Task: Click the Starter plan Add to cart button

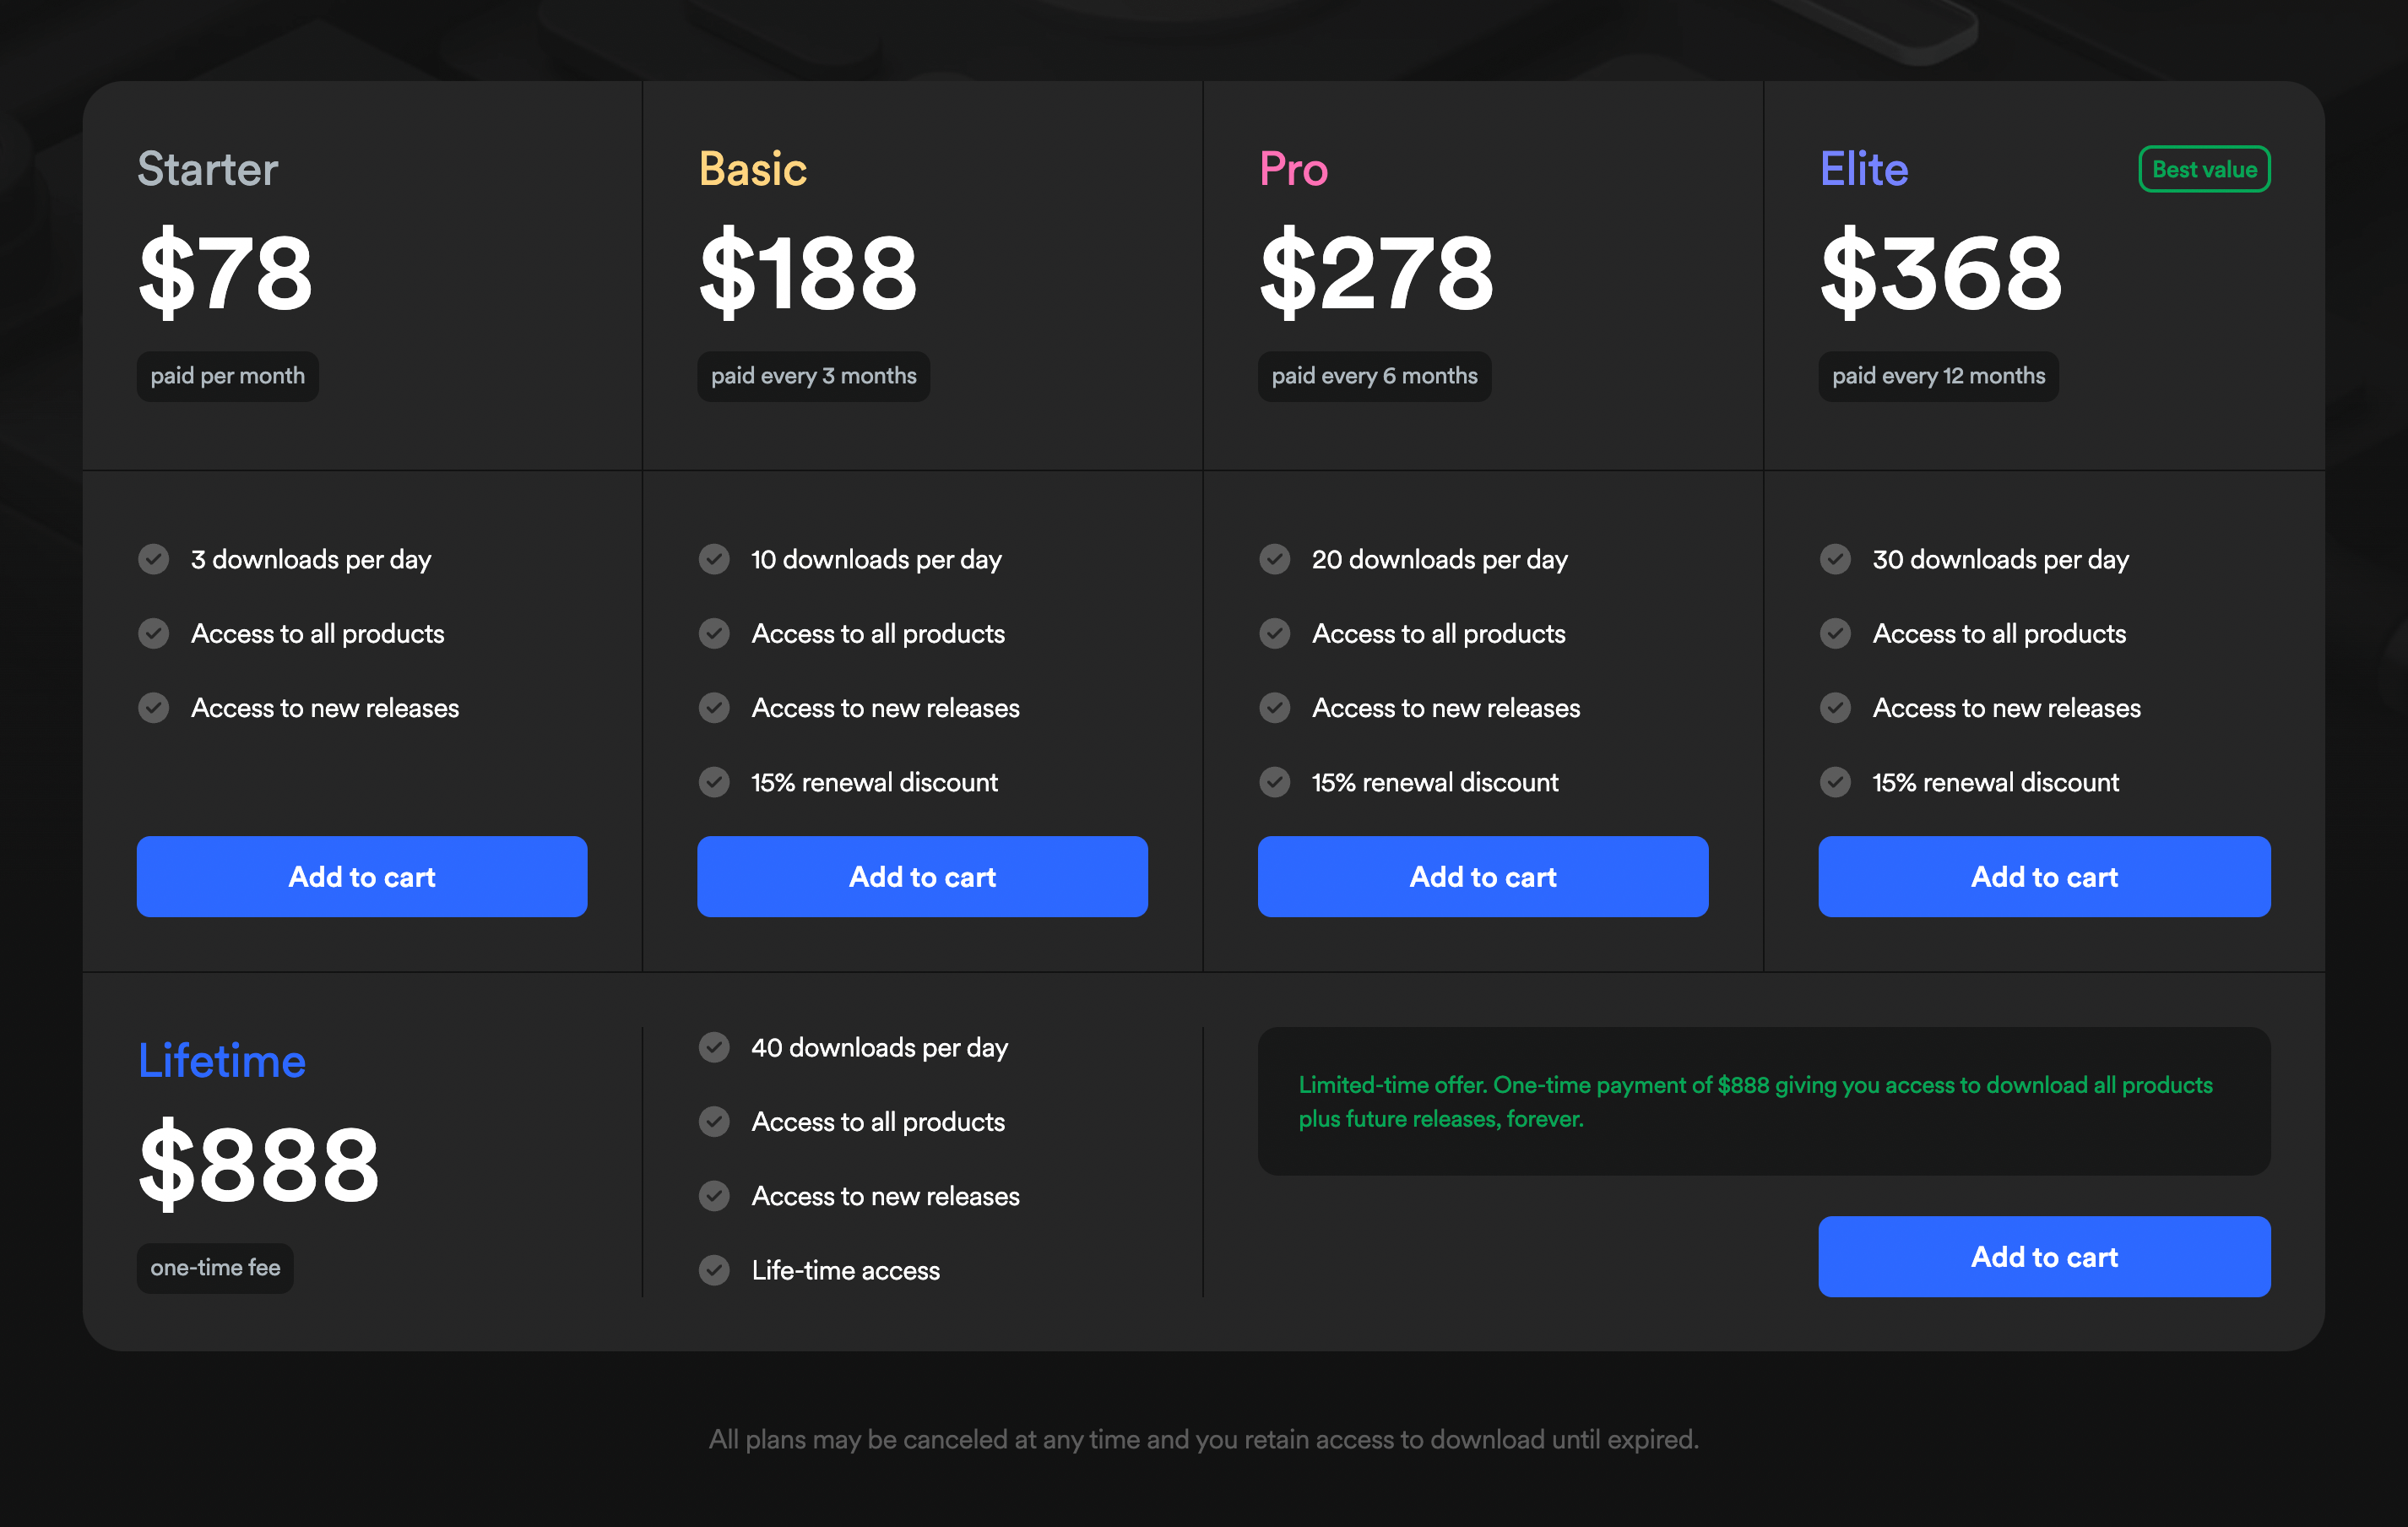Action: (x=361, y=877)
